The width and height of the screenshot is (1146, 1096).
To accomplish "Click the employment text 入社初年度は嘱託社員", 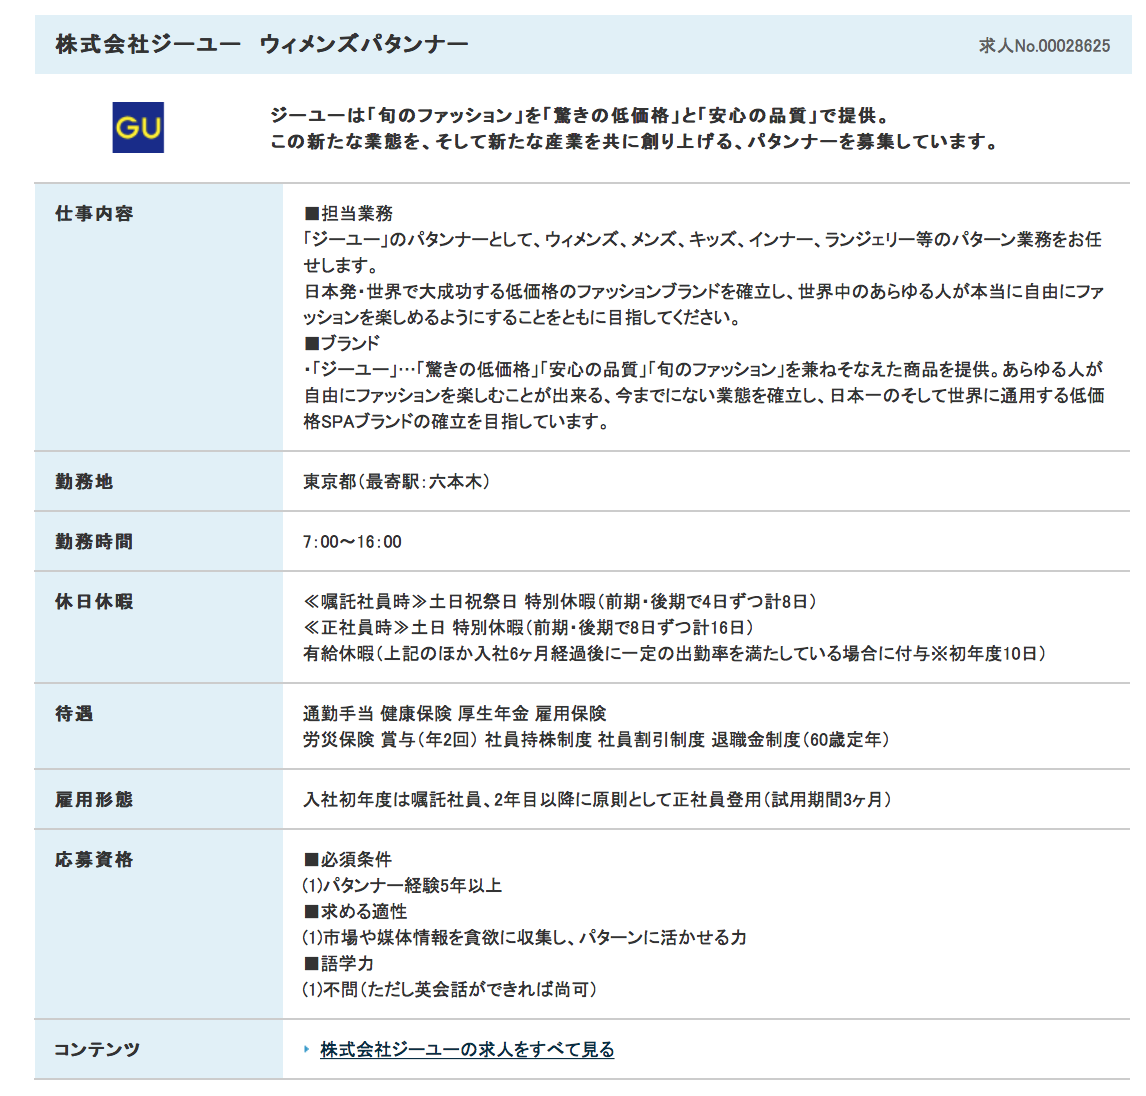I will tap(597, 799).
